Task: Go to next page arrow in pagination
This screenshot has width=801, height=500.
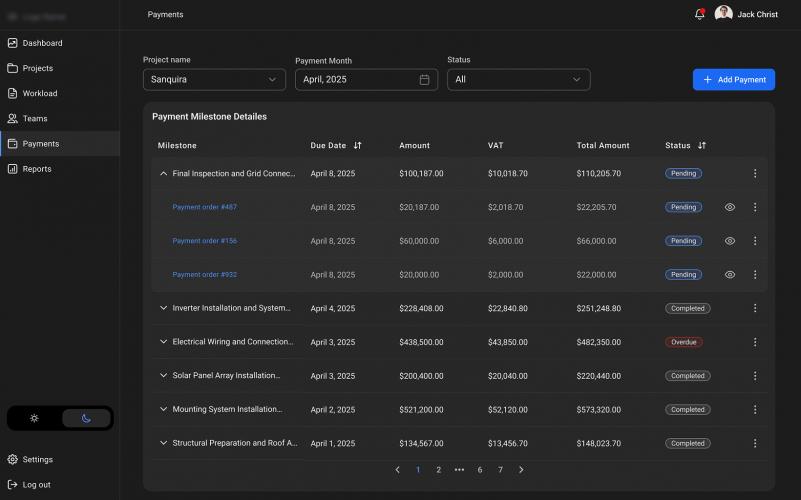Action: (521, 469)
